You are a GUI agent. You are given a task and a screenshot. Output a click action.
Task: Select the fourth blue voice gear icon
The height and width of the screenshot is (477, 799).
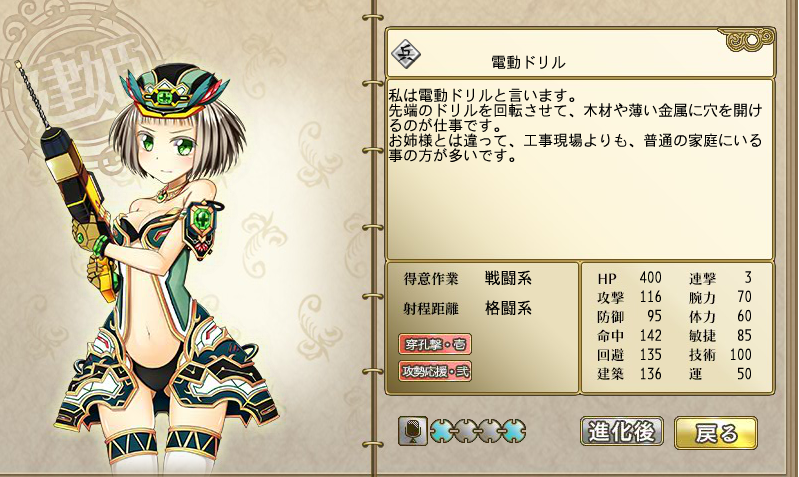pos(514,432)
